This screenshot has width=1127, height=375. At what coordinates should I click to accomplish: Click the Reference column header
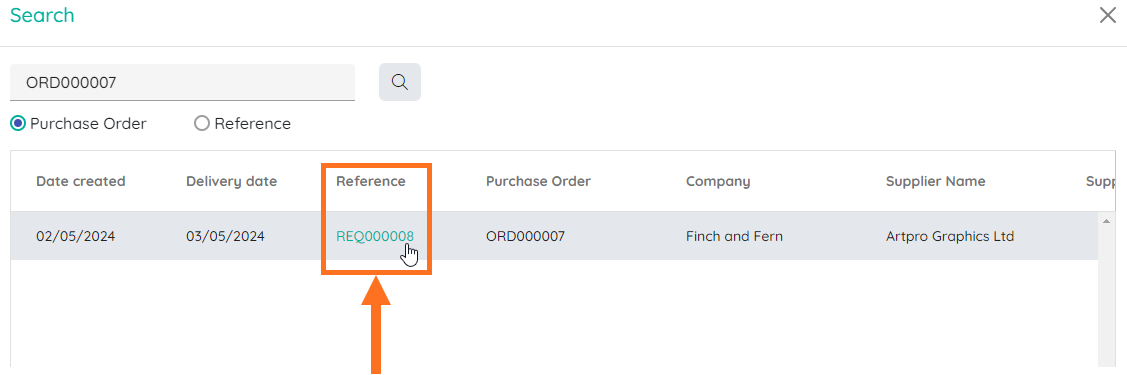(371, 181)
